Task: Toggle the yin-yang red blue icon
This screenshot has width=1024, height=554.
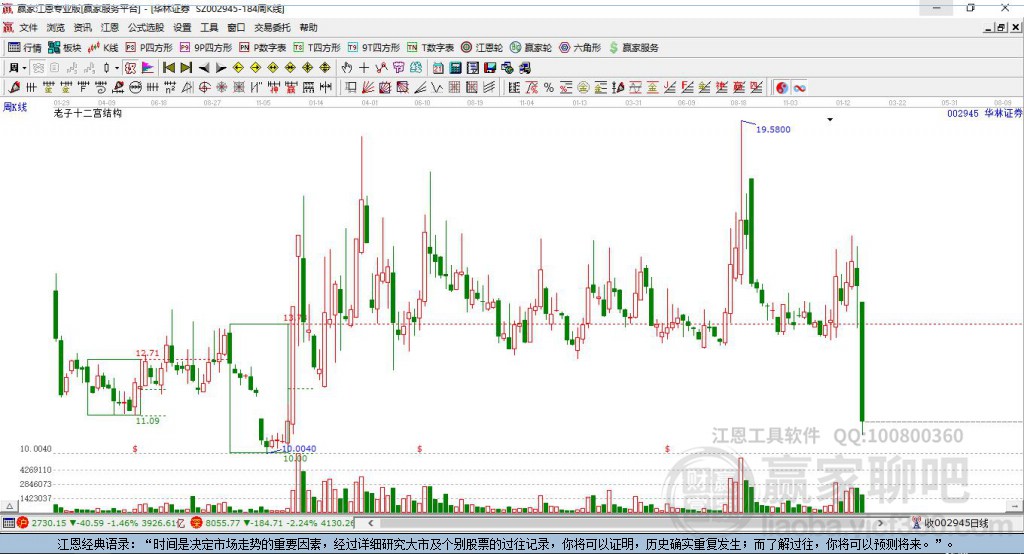Action: [782, 88]
